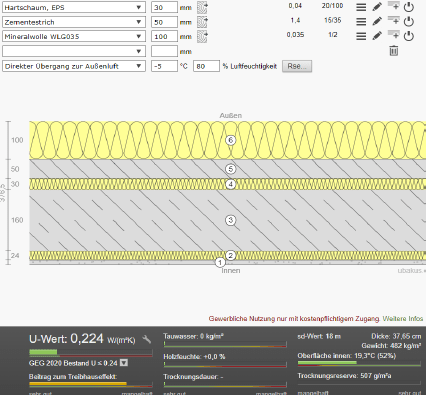Toggle Mineralwolle WLG035 layer on/off
Image resolution: width=426 pixels, height=395 pixels.
pyautogui.click(x=409, y=36)
